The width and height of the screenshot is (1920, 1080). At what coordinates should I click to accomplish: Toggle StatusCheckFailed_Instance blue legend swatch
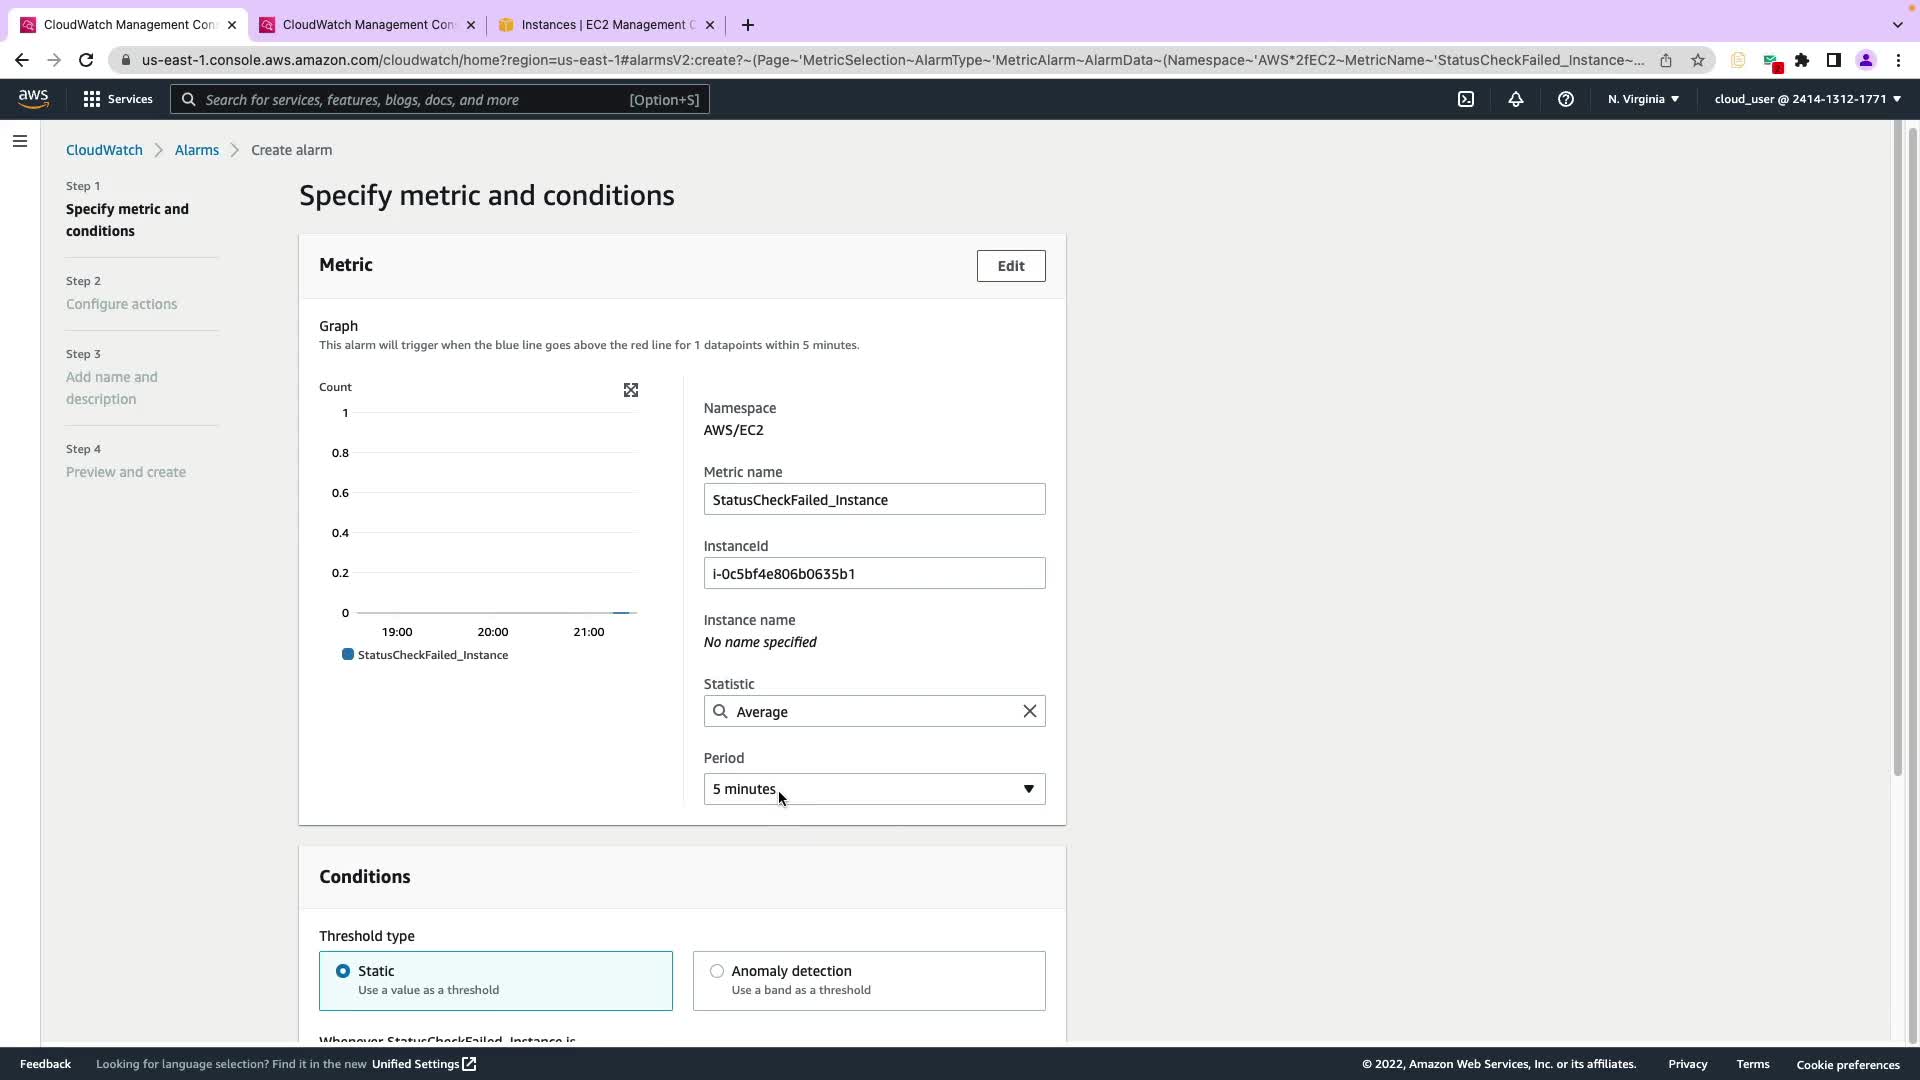(x=348, y=655)
